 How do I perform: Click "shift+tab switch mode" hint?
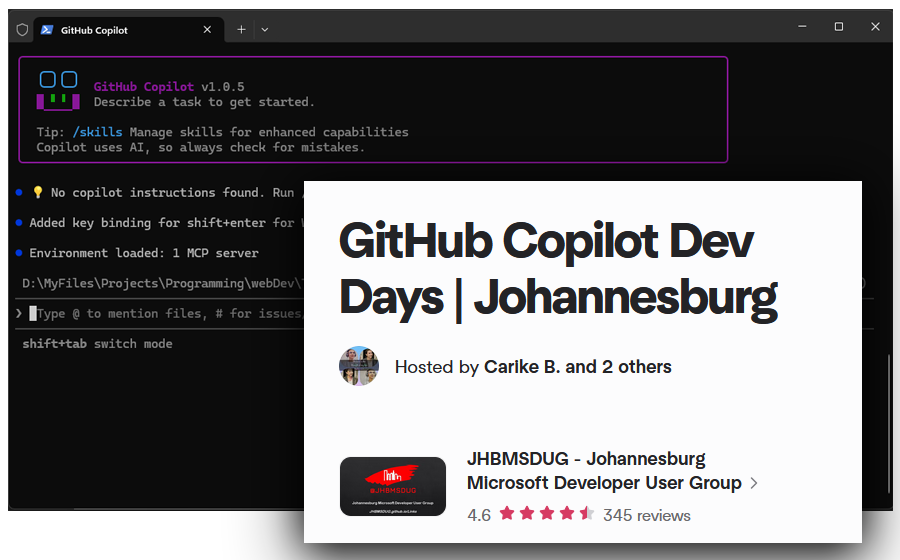(97, 344)
